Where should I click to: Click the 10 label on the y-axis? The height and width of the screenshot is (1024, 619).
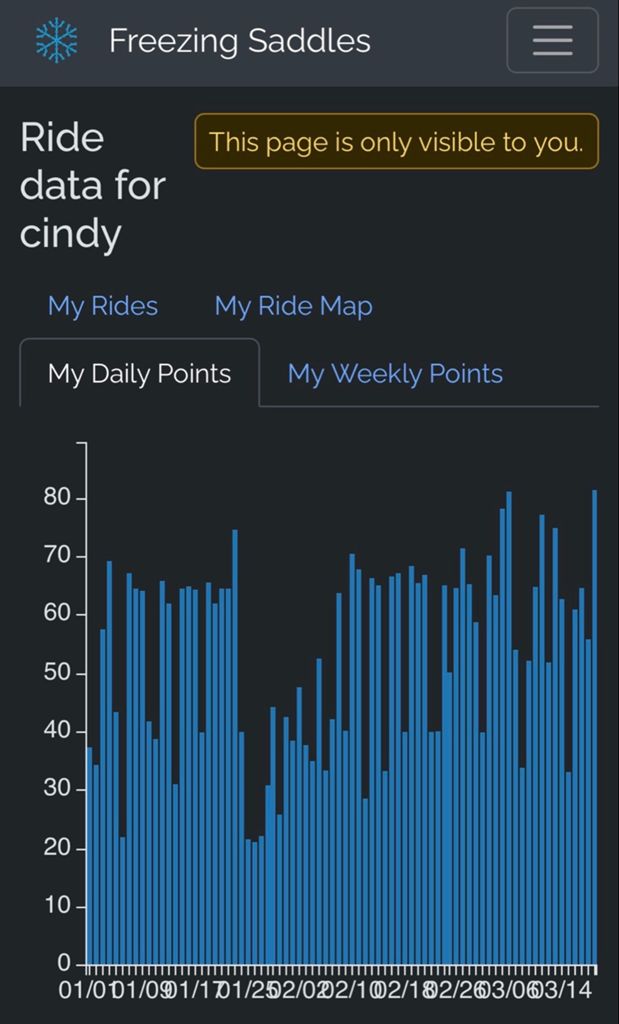click(58, 906)
